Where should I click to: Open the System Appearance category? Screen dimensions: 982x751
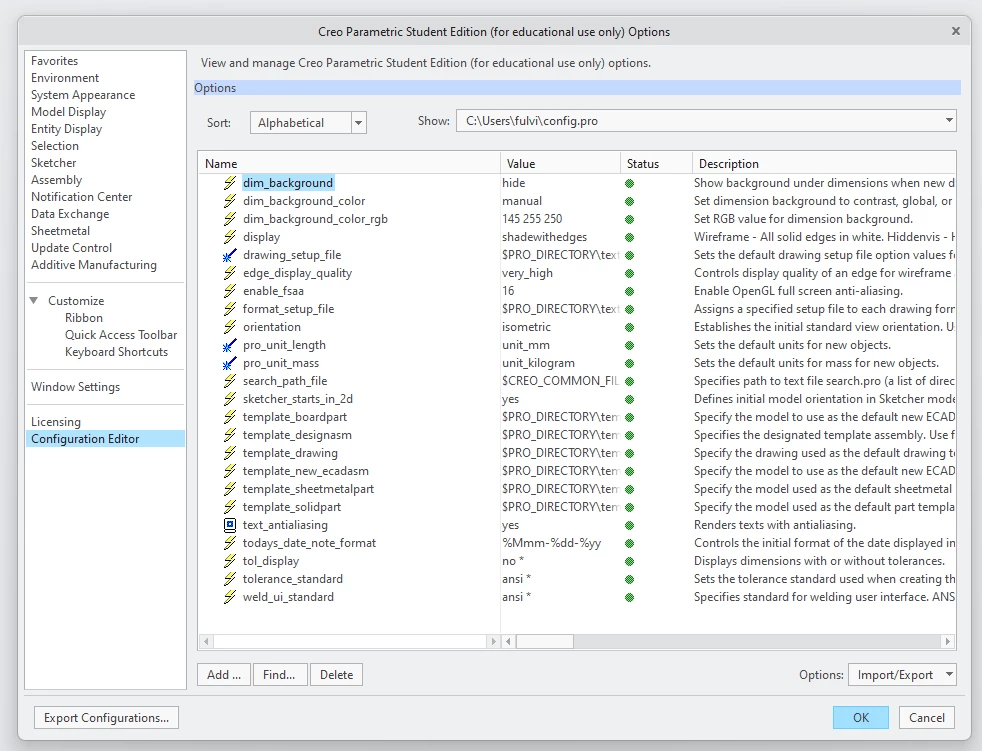[83, 95]
